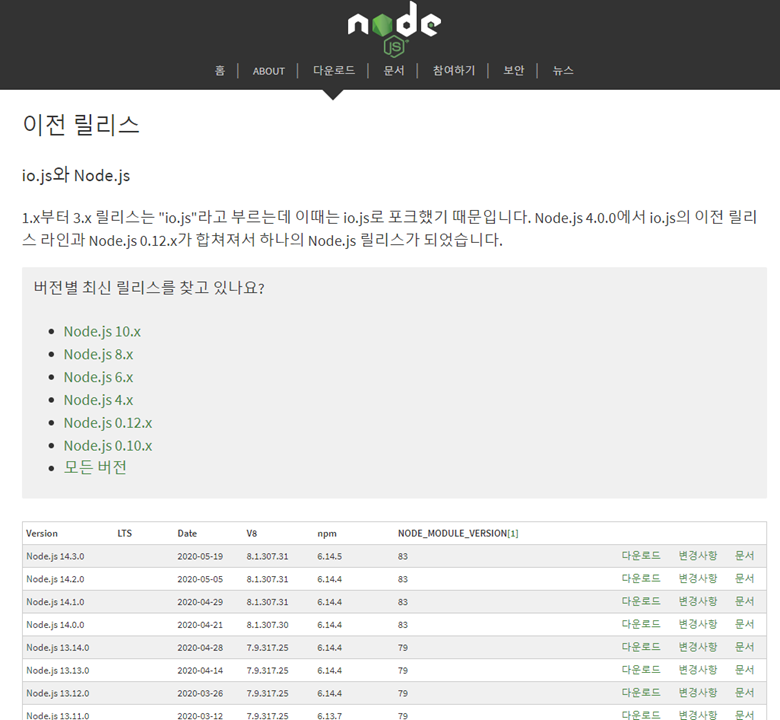Click 다운로드 for Node.js 13.12.0
Screen dimensions: 780x720
tap(641, 693)
